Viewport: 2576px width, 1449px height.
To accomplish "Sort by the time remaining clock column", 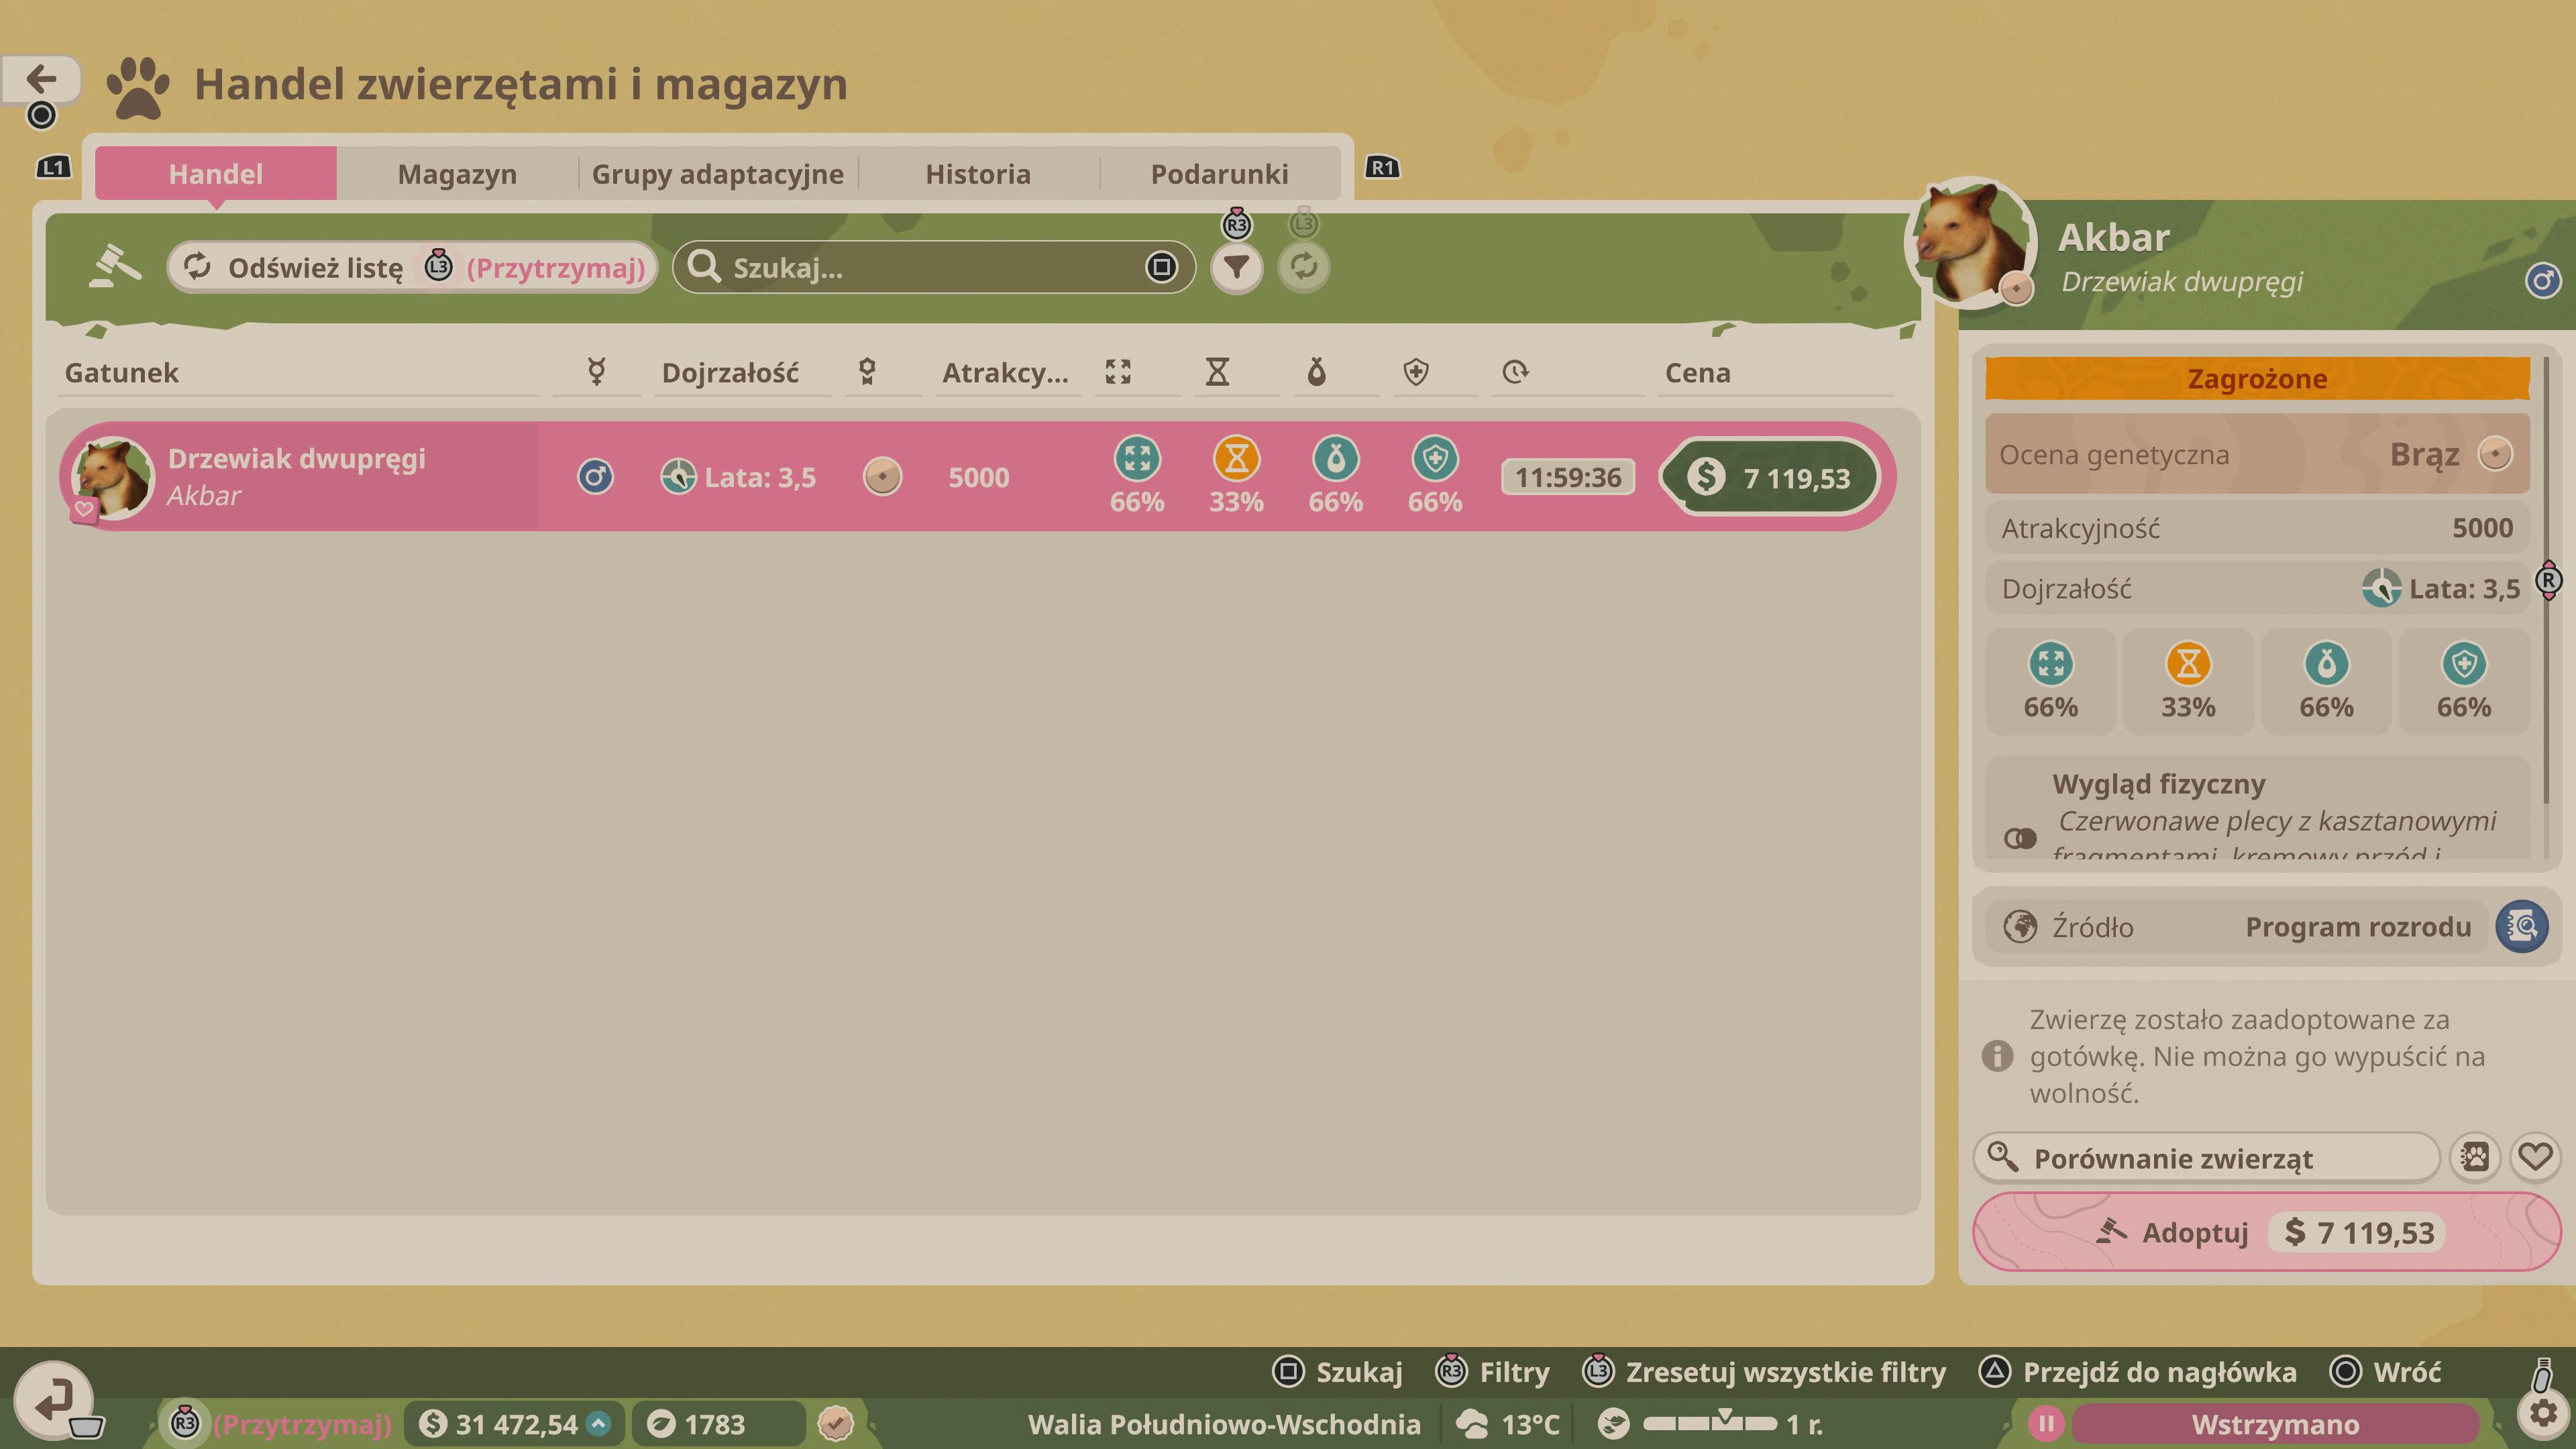I will coord(1515,373).
